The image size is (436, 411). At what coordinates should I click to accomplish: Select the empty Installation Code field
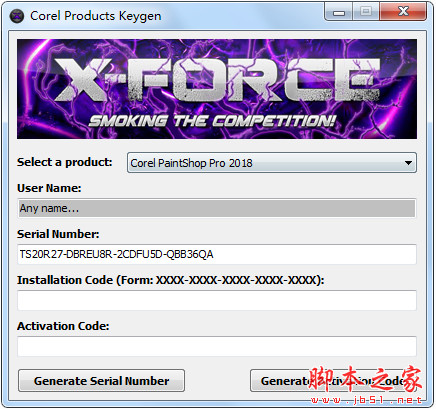217,300
